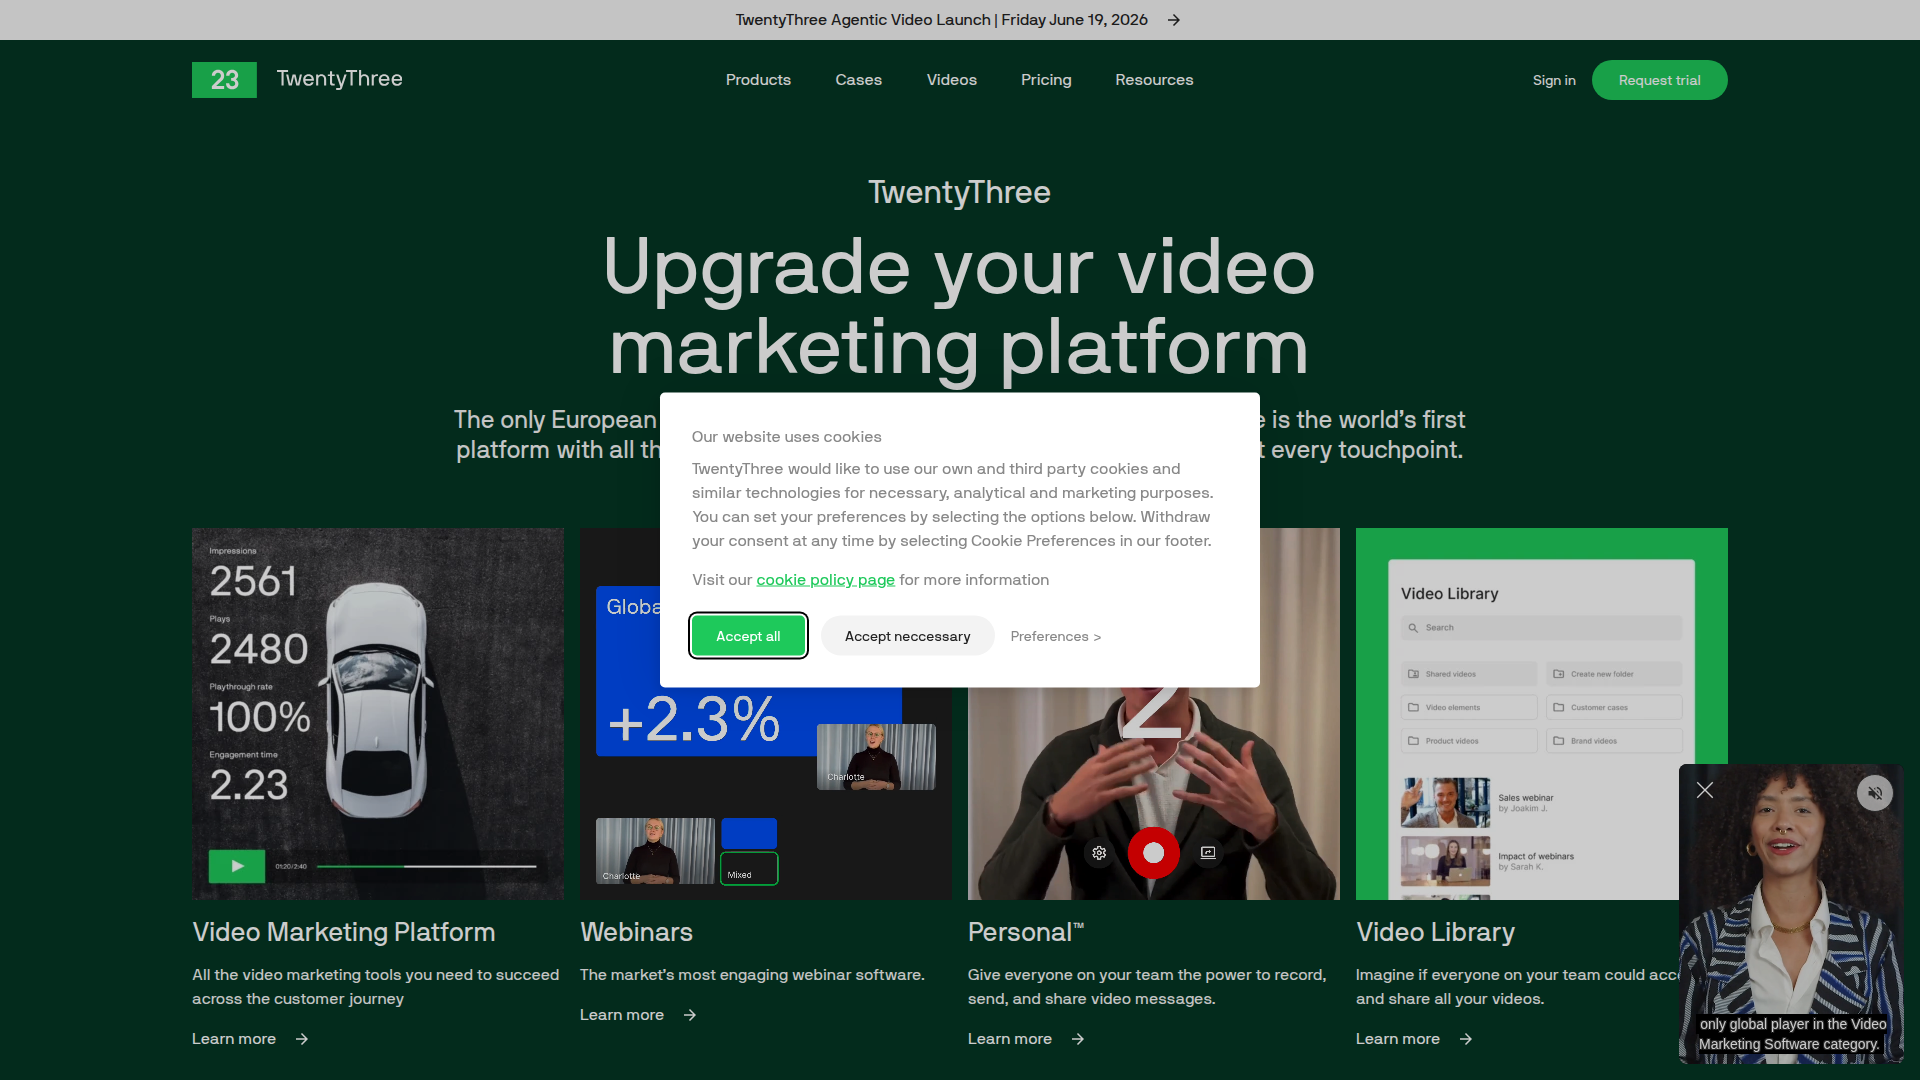The width and height of the screenshot is (1920, 1080).
Task: Open the Video elements folder
Action: [x=1469, y=707]
